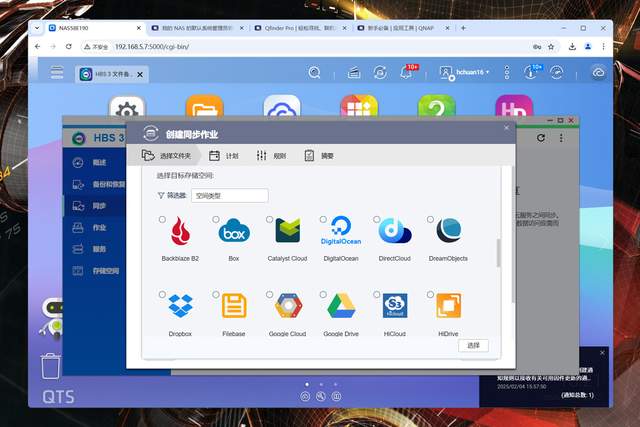Click the refresh icon in HBS window
The image size is (640, 427).
(x=541, y=138)
